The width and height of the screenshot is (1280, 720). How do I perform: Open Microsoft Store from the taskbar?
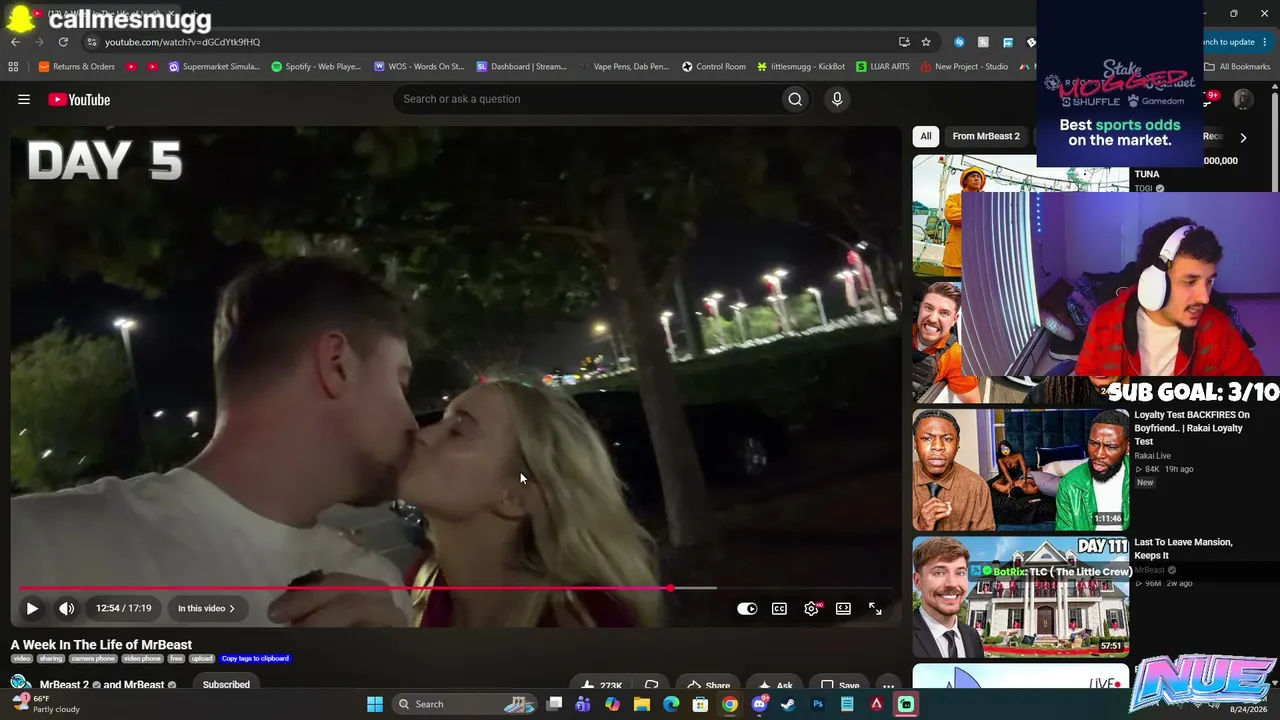pyautogui.click(x=701, y=704)
